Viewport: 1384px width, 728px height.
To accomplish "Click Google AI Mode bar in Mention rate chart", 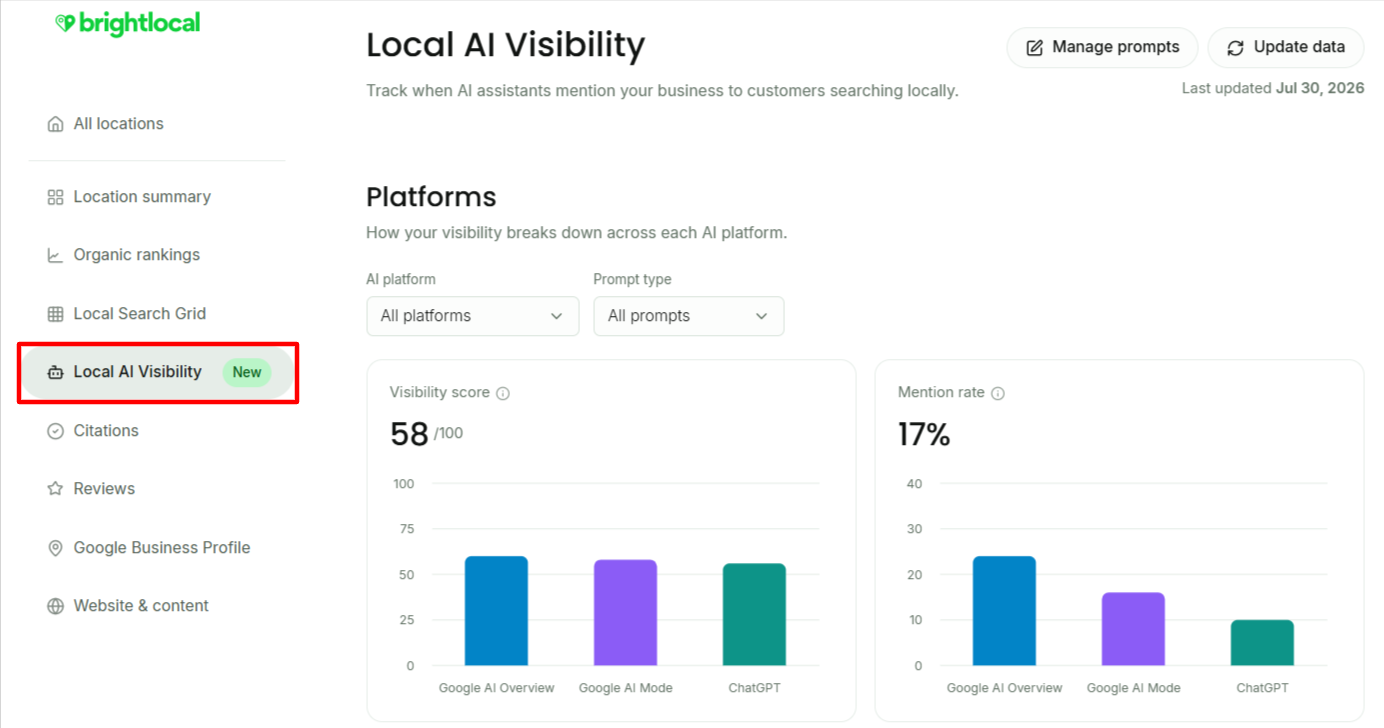I will 1133,629.
